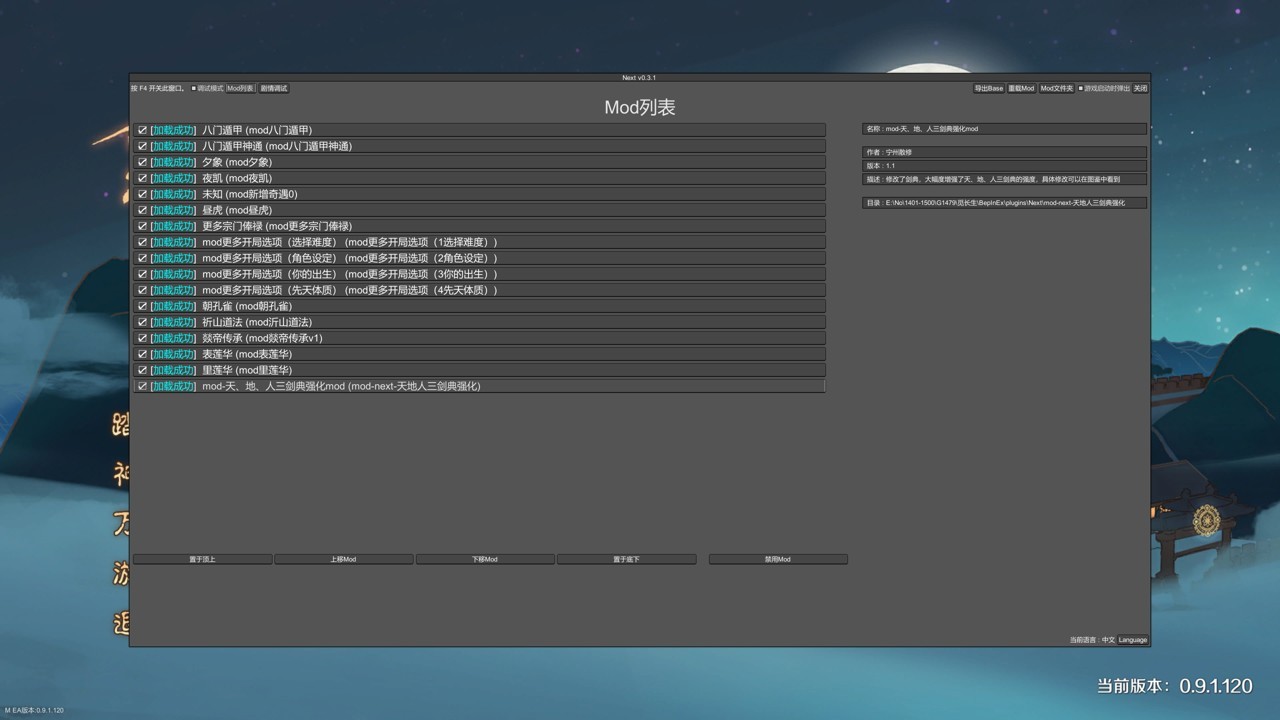Uncheck the 祈山道法 mod checkbox
Viewport: 1280px width, 720px height.
pos(142,322)
